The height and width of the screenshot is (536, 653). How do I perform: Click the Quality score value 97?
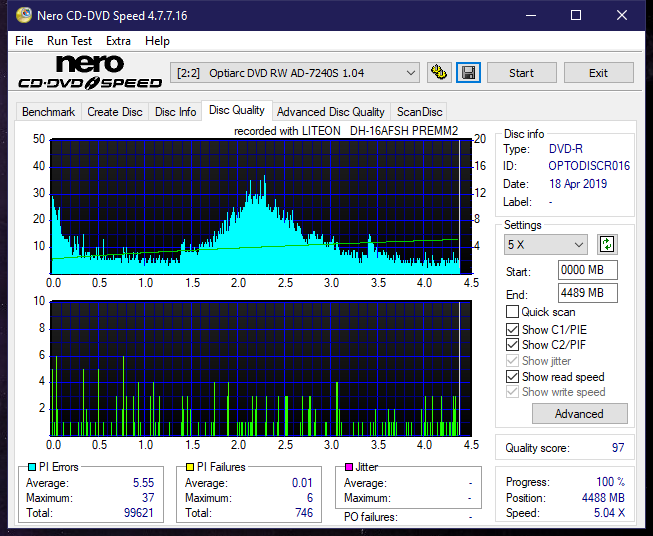[618, 448]
